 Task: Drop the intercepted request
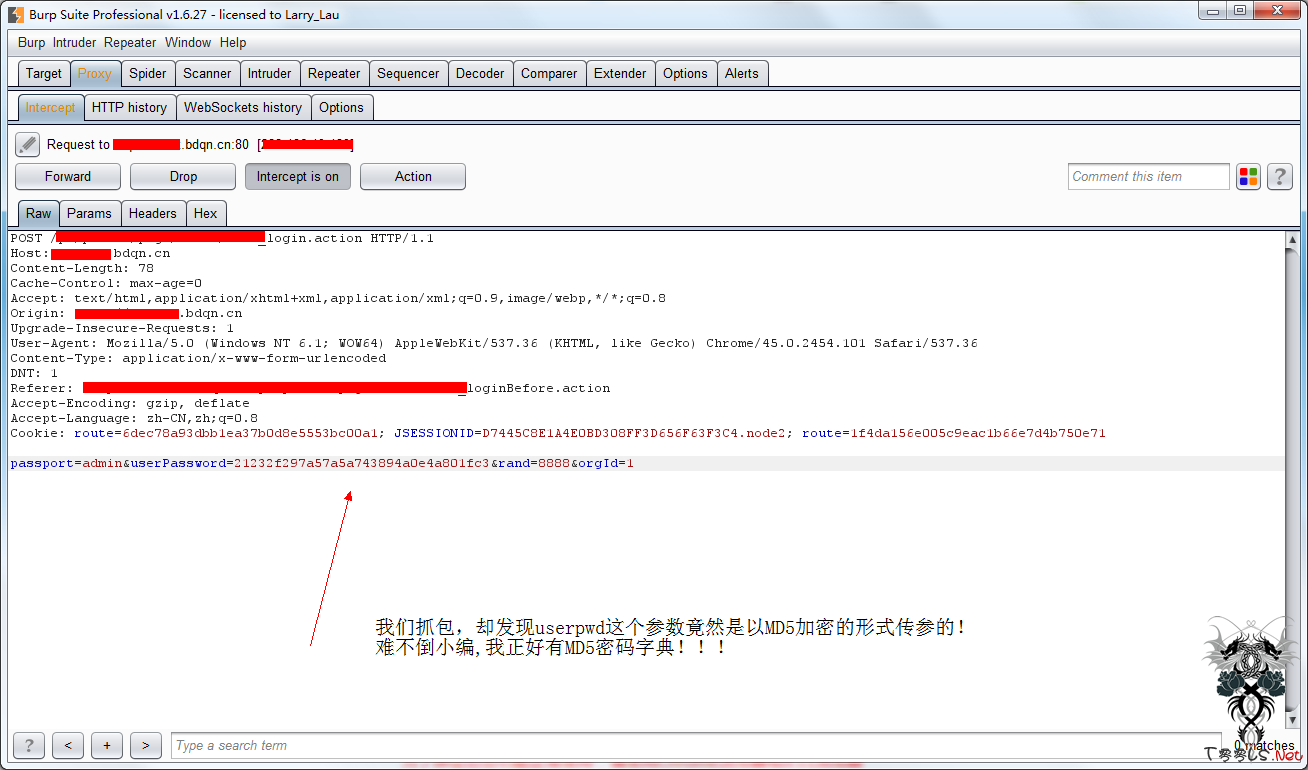183,177
